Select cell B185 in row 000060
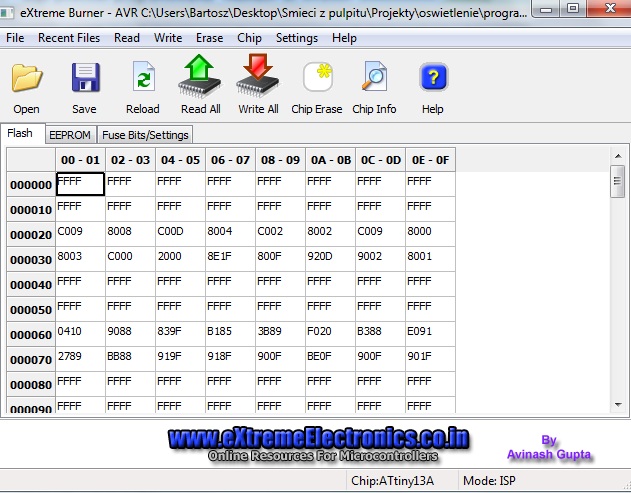 pos(230,334)
